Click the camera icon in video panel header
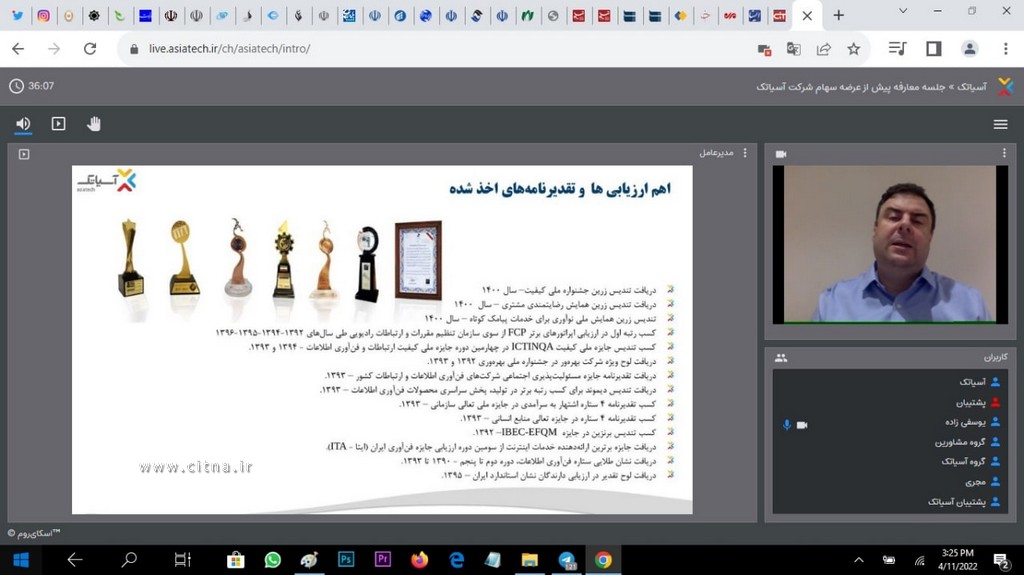Viewport: 1024px width, 575px height. [x=781, y=154]
